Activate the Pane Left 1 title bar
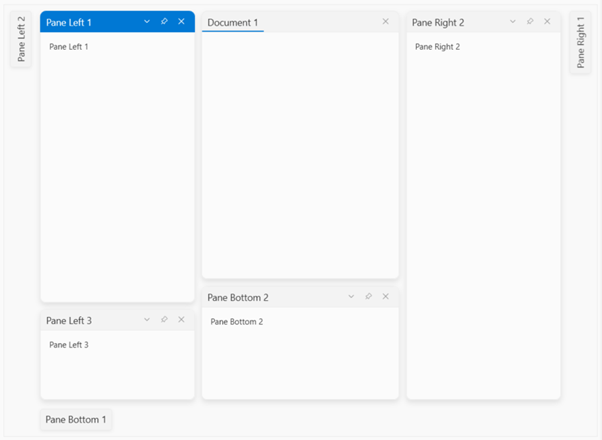The height and width of the screenshot is (440, 602). [x=117, y=22]
